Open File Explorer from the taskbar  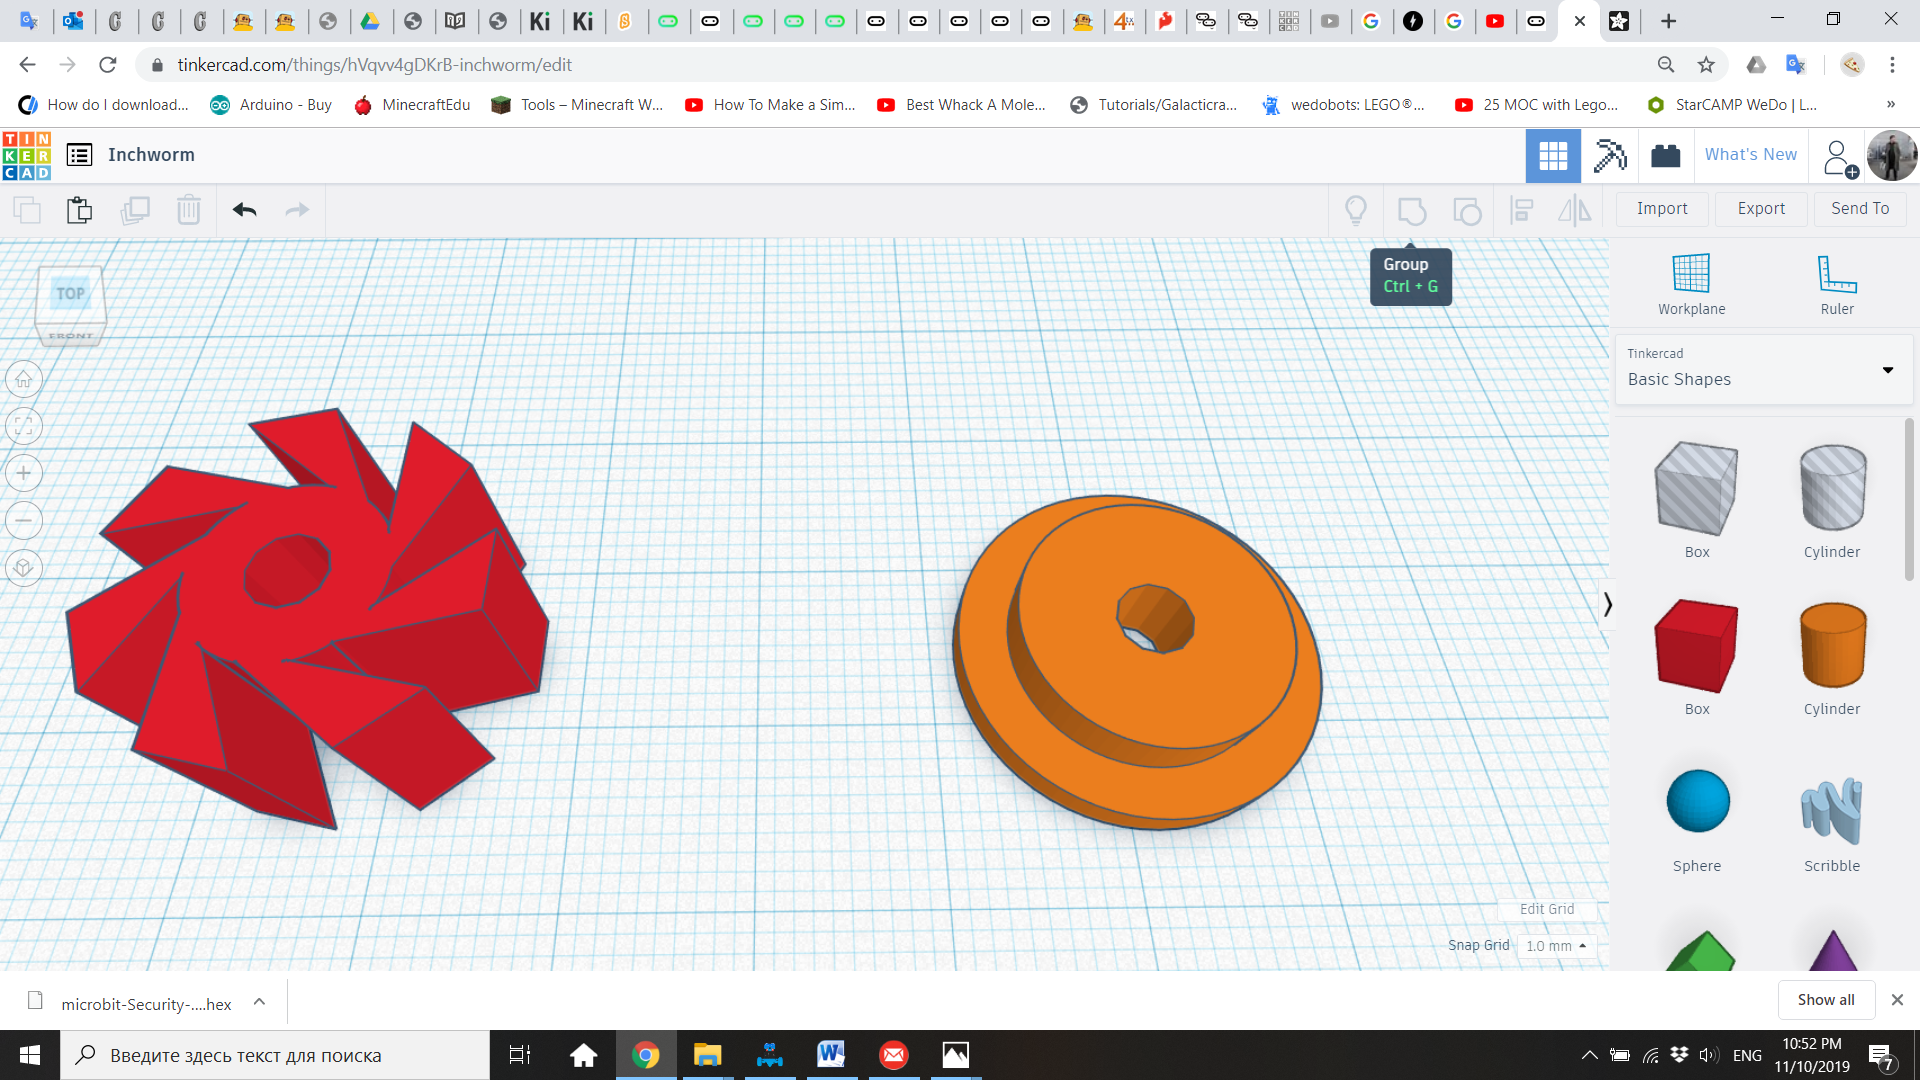707,1055
